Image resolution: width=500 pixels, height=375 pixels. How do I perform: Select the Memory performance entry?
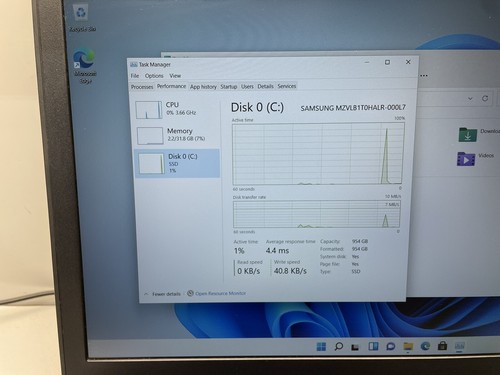pyautogui.click(x=177, y=135)
